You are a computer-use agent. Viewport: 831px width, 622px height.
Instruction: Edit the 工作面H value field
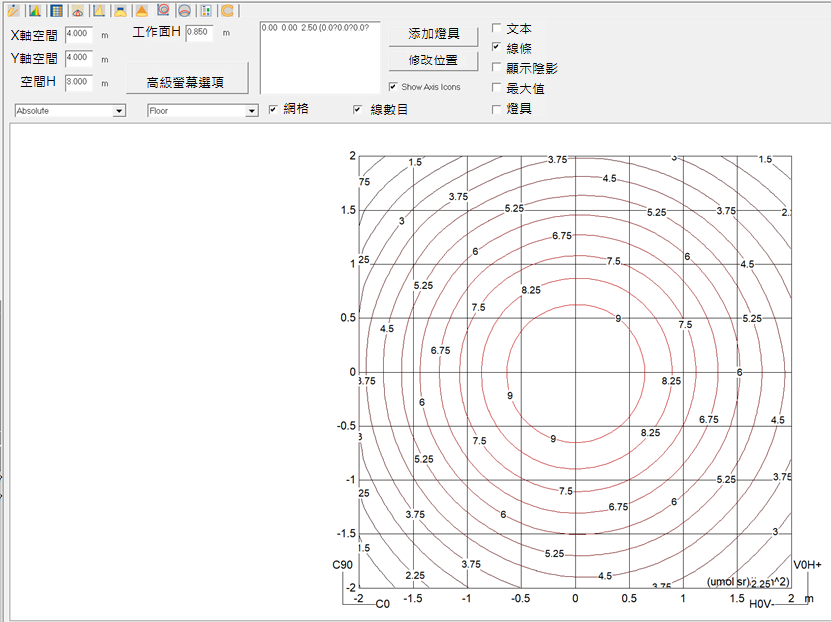(x=200, y=33)
